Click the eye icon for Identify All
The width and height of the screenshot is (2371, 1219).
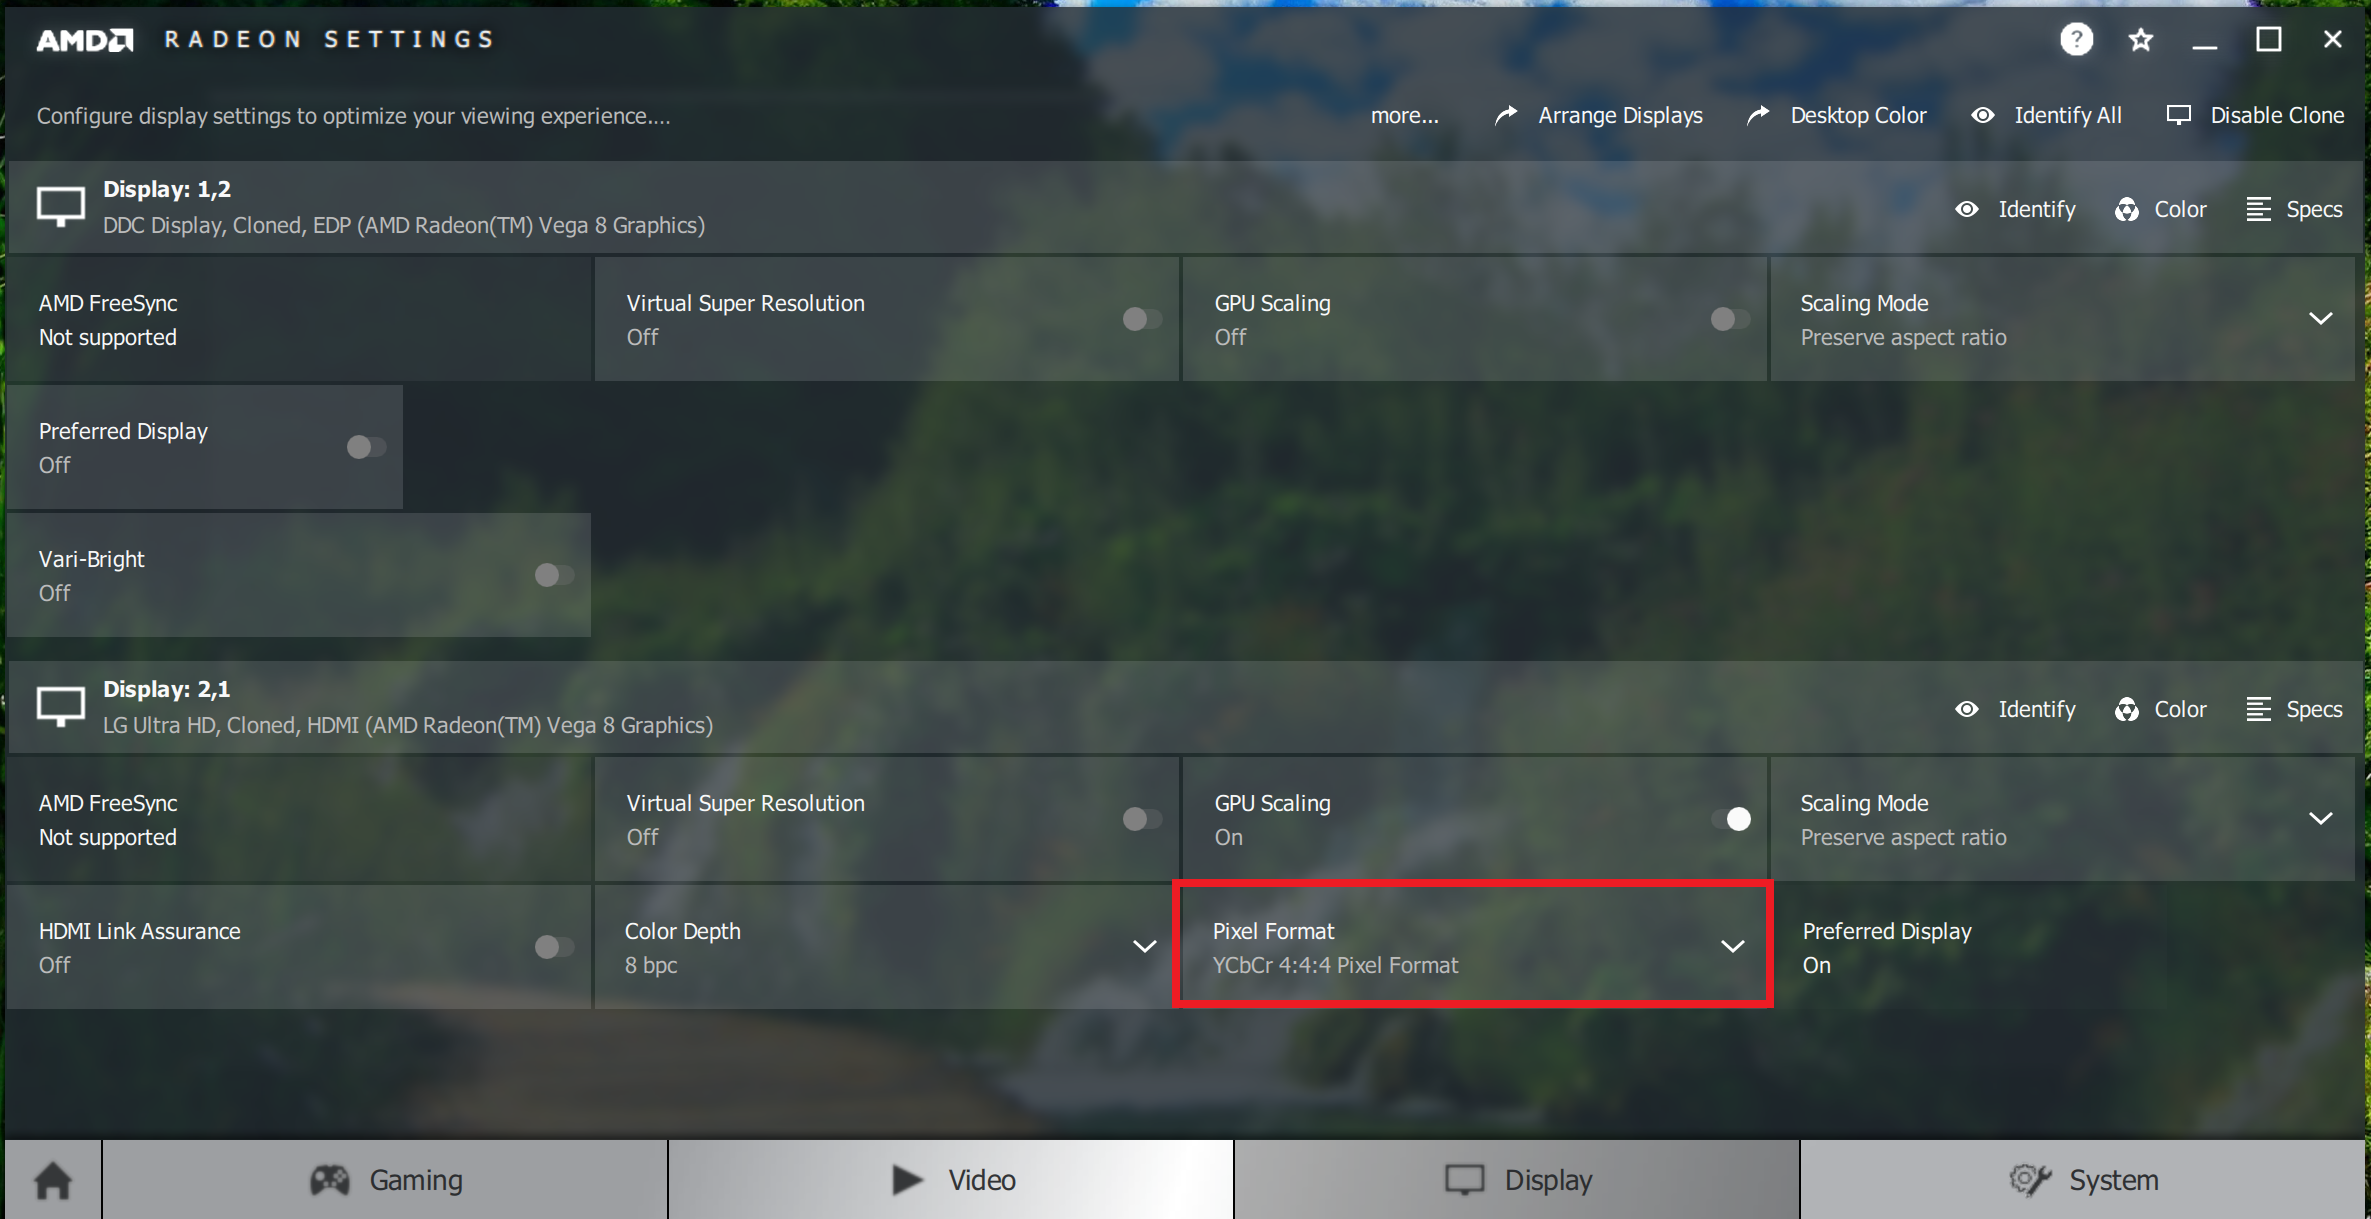tap(1983, 115)
